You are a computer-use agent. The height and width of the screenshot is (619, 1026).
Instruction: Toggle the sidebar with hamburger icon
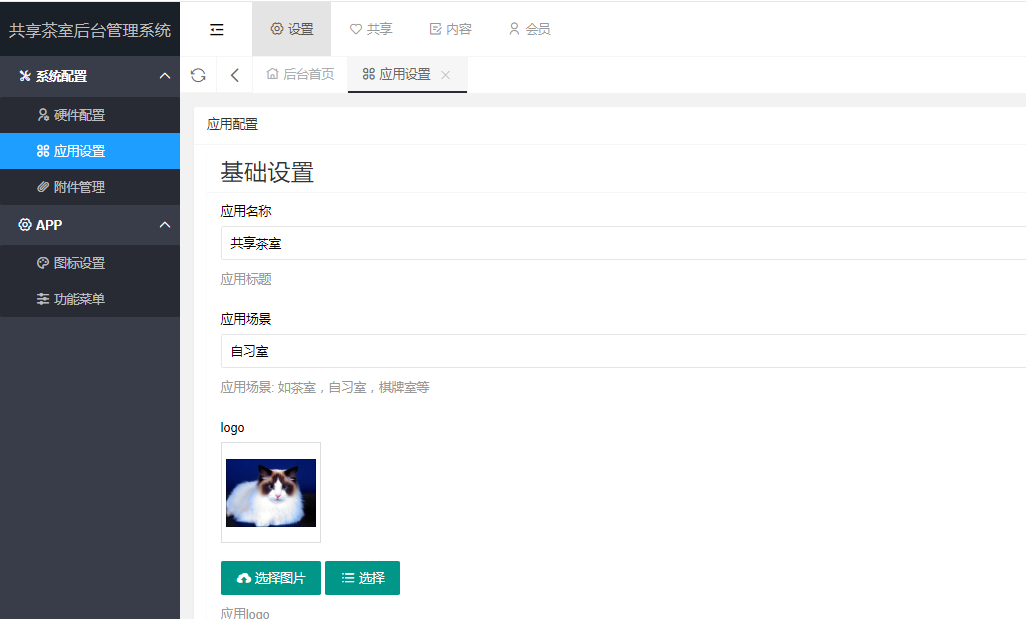click(x=216, y=29)
